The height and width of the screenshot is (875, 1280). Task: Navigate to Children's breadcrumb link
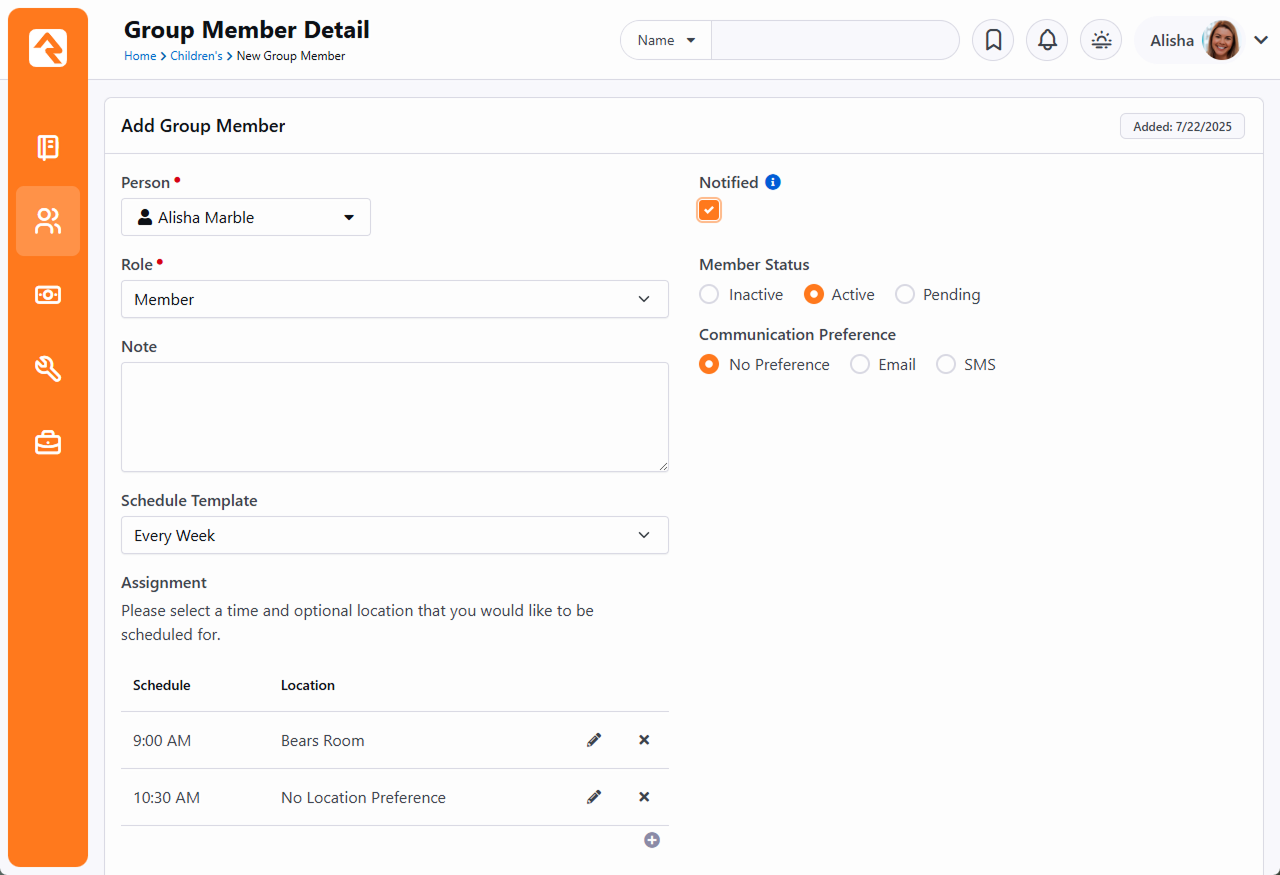coord(196,56)
